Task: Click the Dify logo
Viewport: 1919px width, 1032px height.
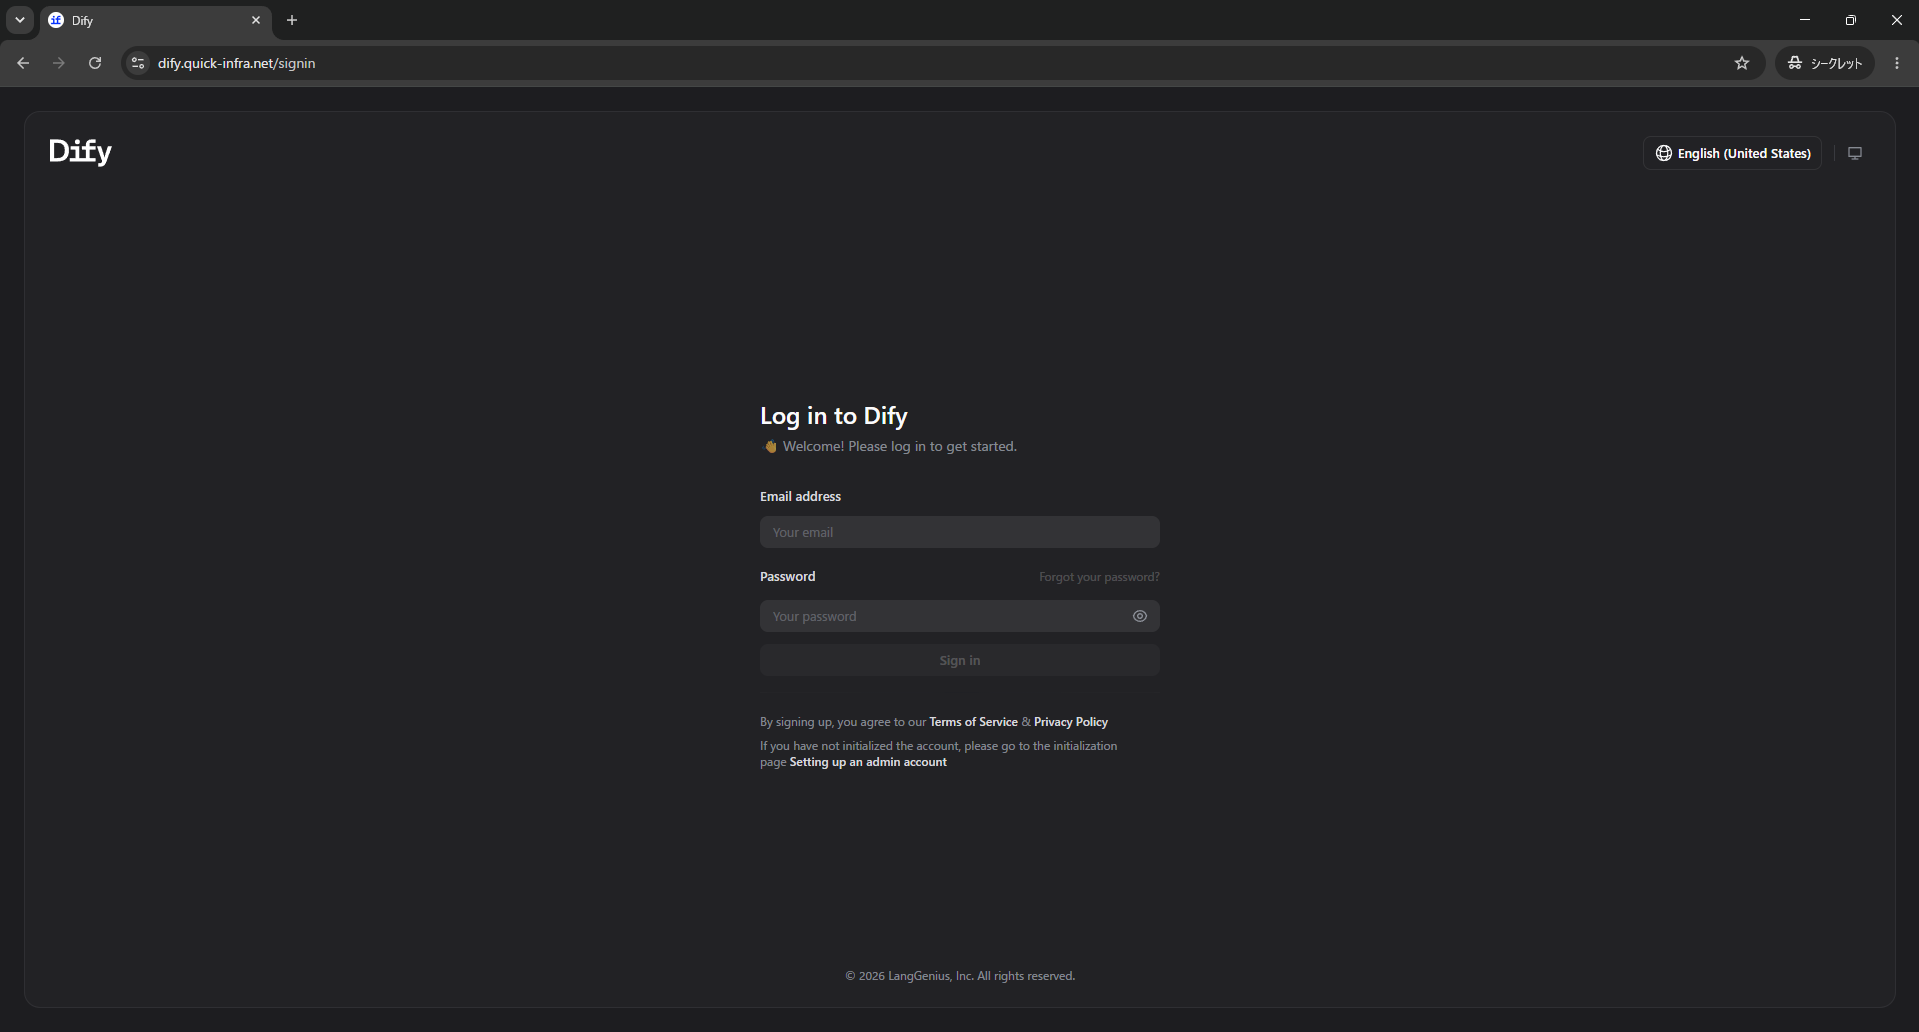Action: pos(80,151)
